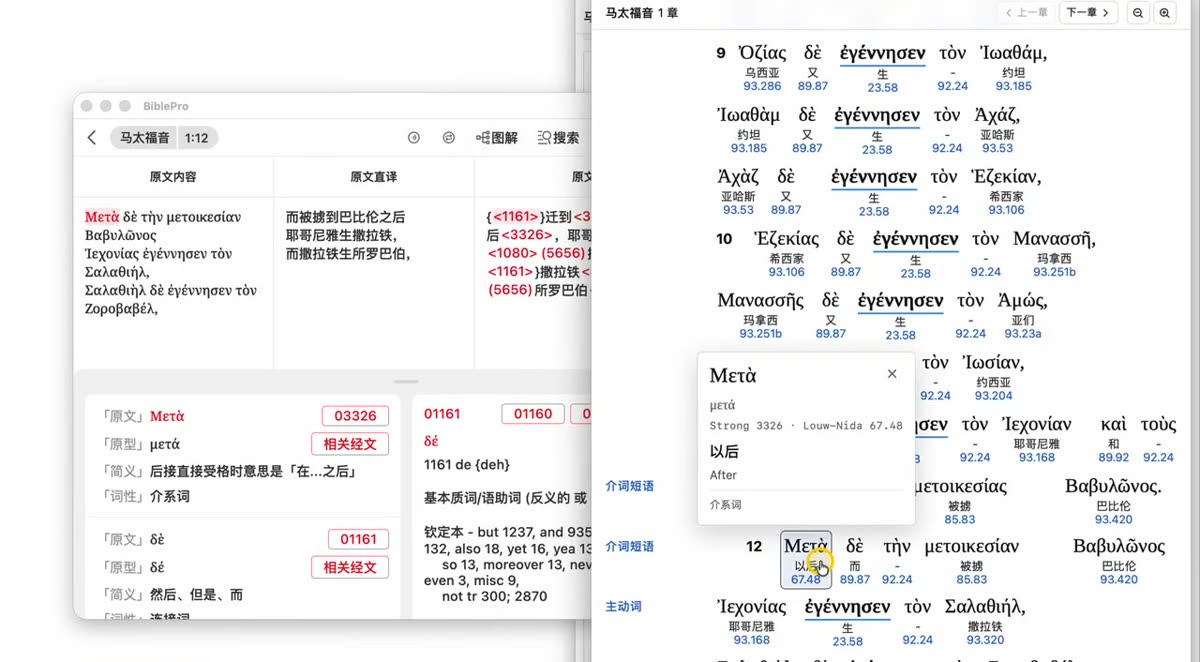Click Louw-Nida number 93.320
Viewport: 1200px width, 662px height.
click(x=985, y=640)
